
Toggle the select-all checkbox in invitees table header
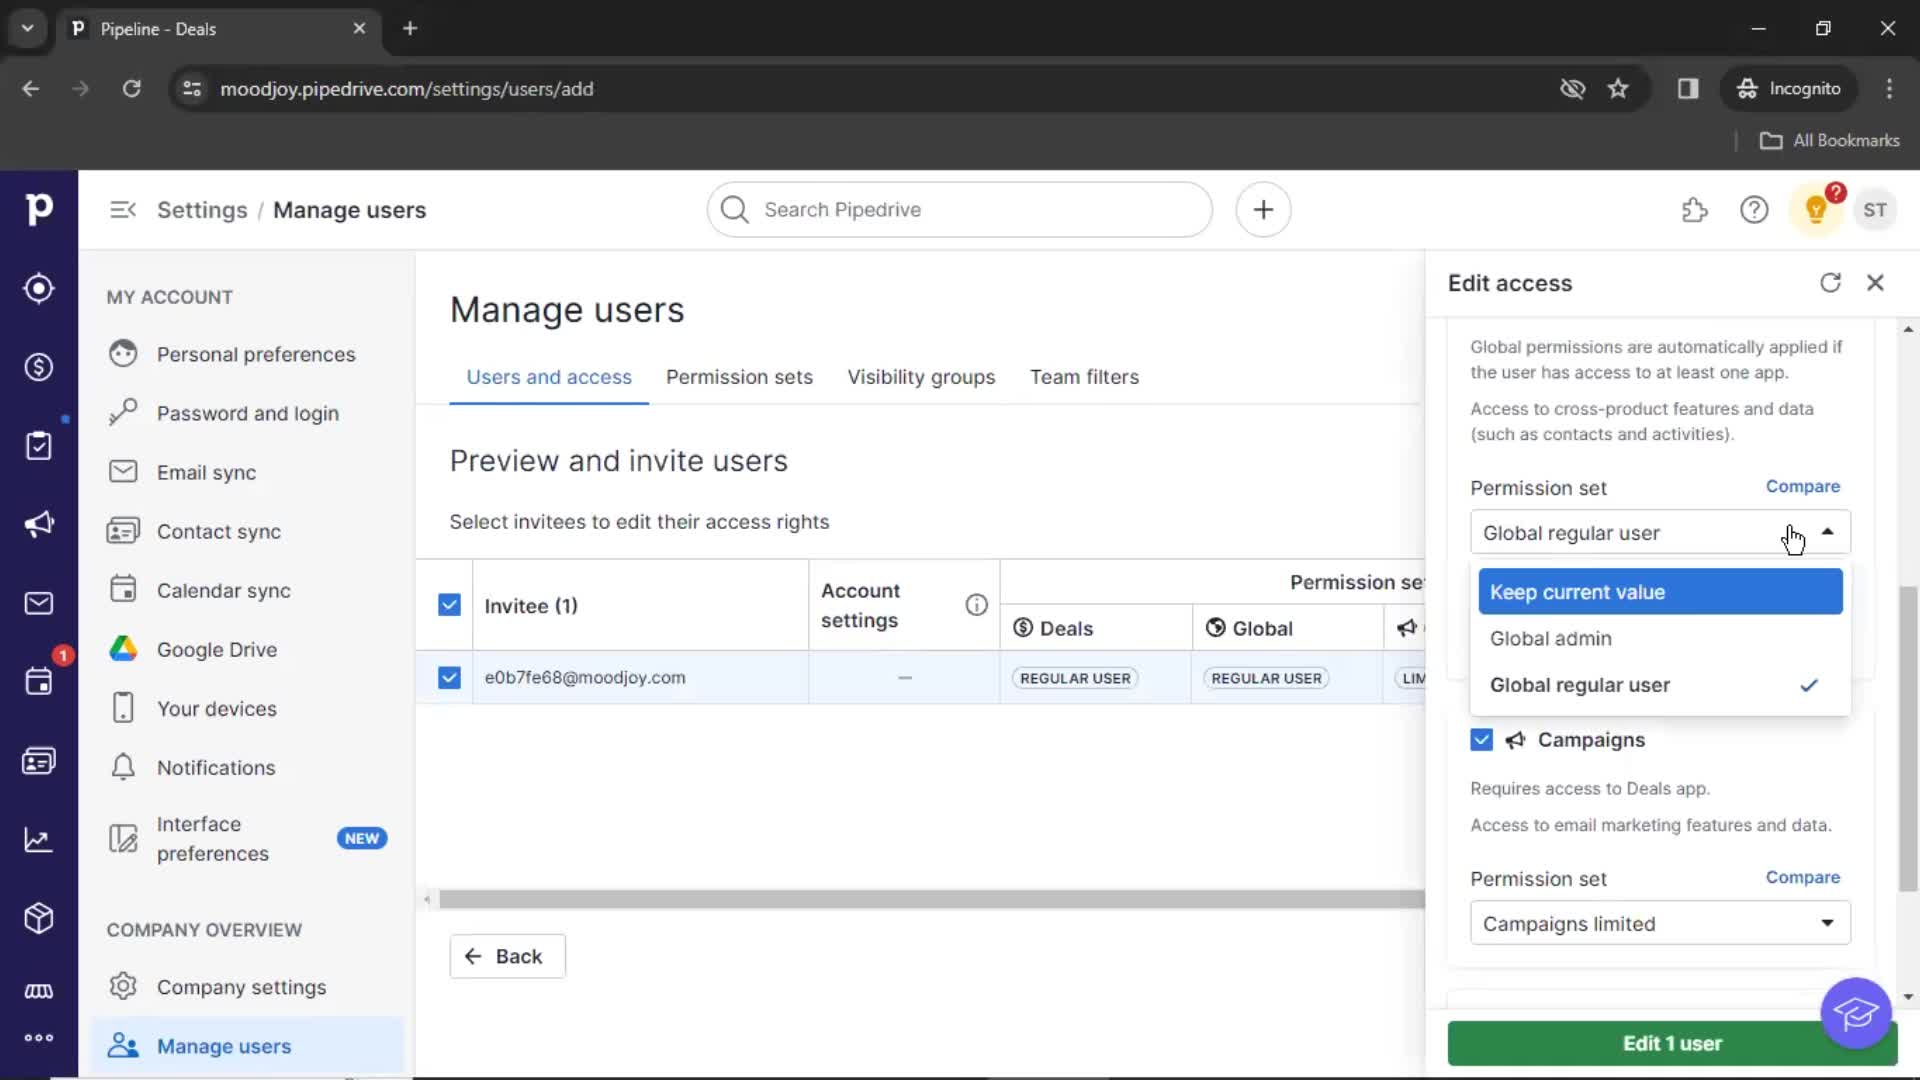pyautogui.click(x=448, y=604)
